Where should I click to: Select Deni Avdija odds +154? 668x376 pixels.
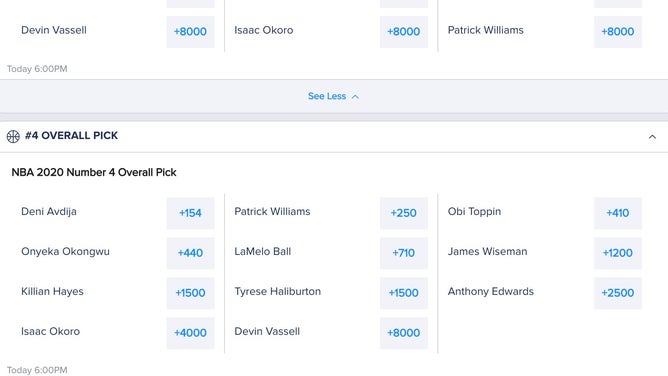(190, 213)
